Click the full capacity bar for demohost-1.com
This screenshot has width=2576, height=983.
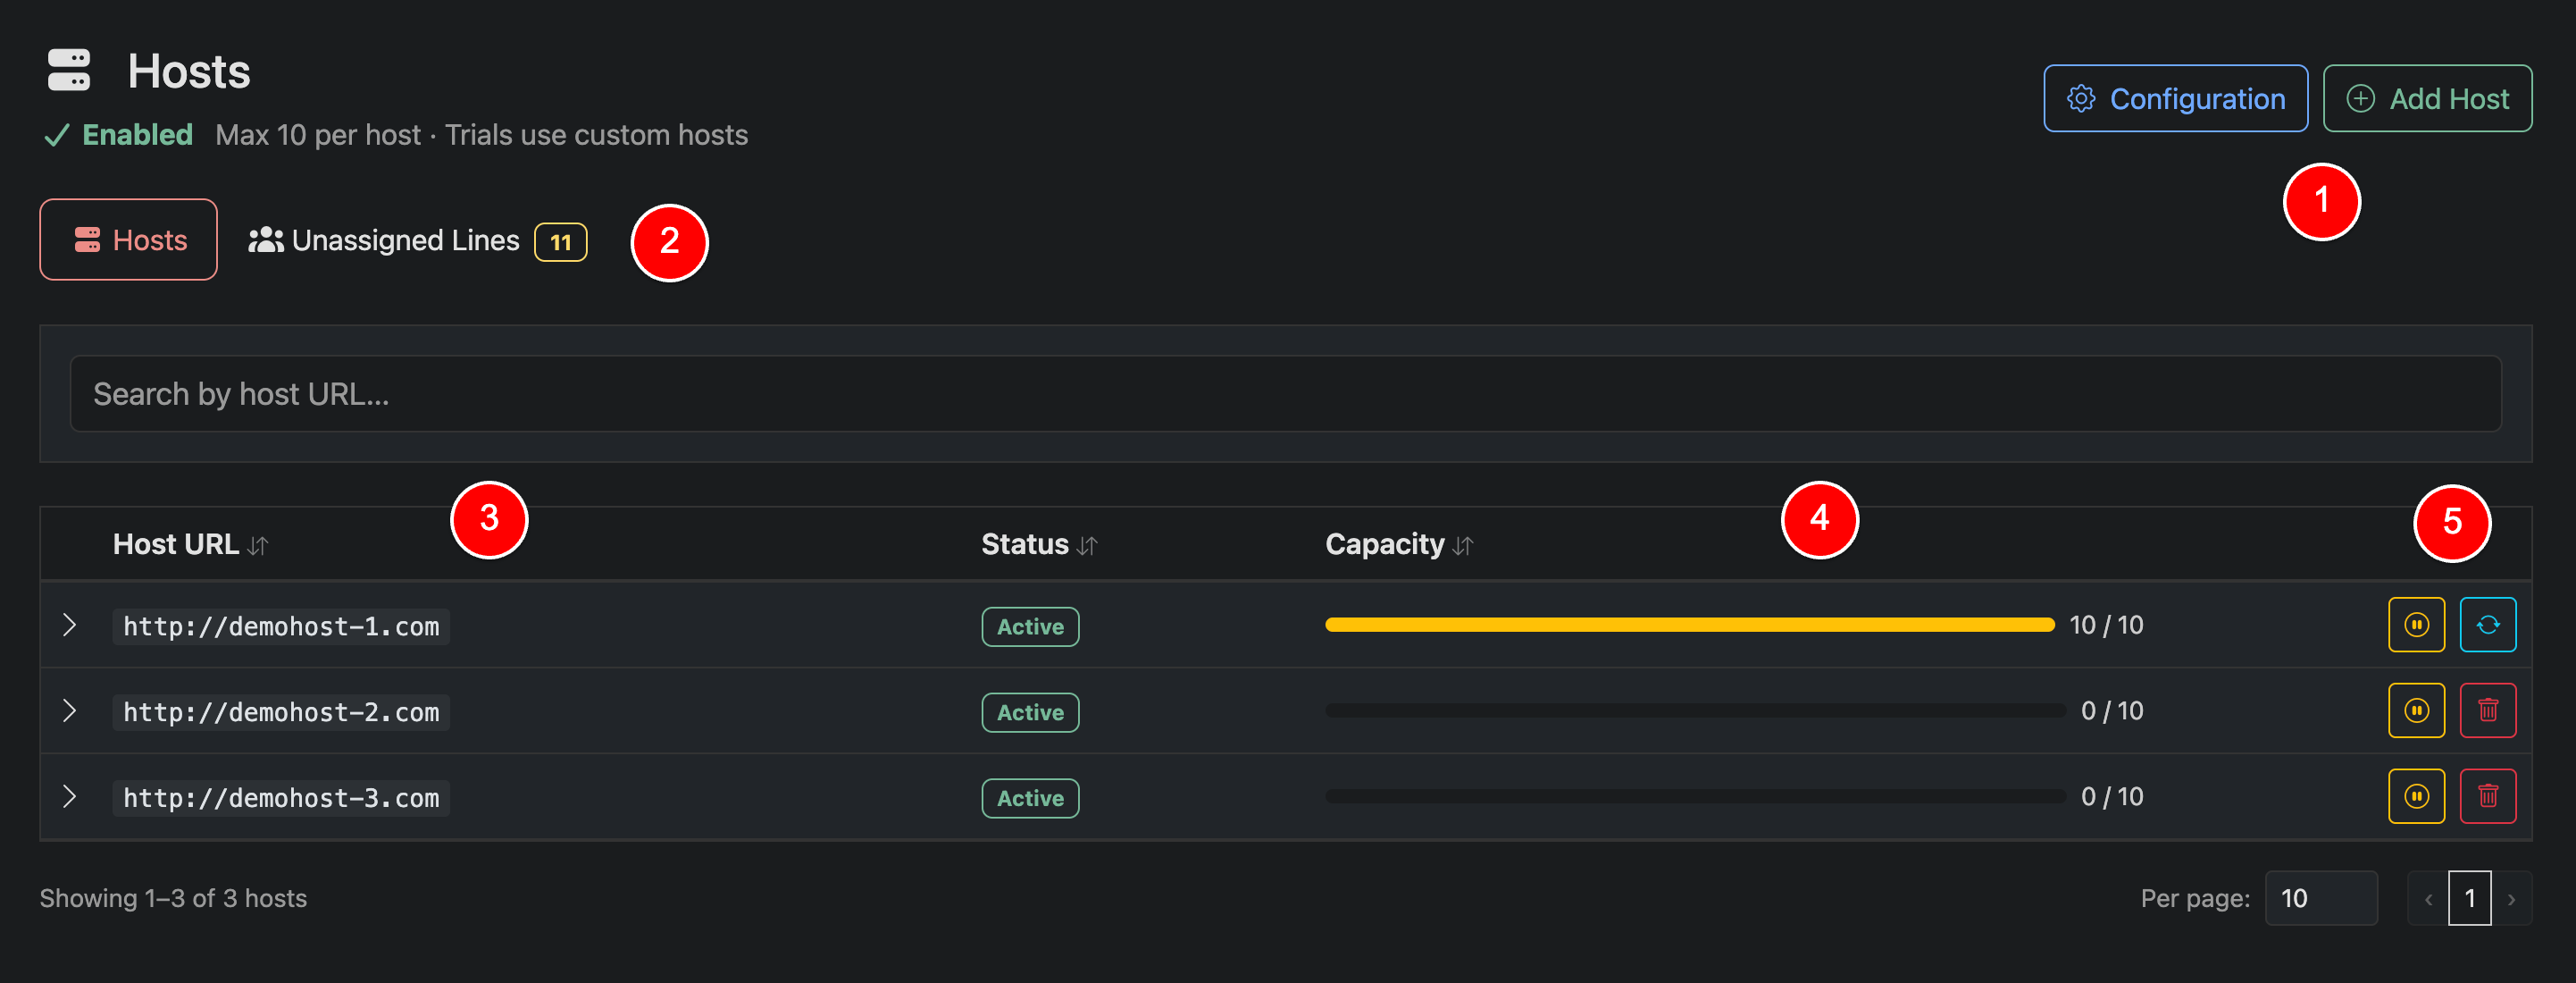pos(1689,625)
